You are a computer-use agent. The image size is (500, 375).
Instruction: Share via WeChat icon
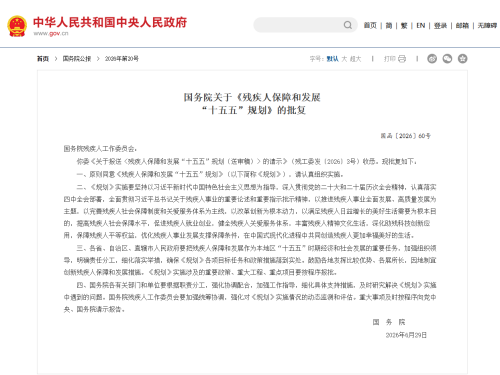(x=447, y=59)
